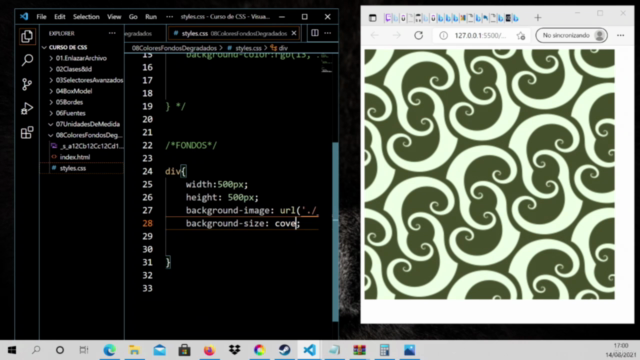Open the View menu
This screenshot has height=360, width=640.
(114, 17)
